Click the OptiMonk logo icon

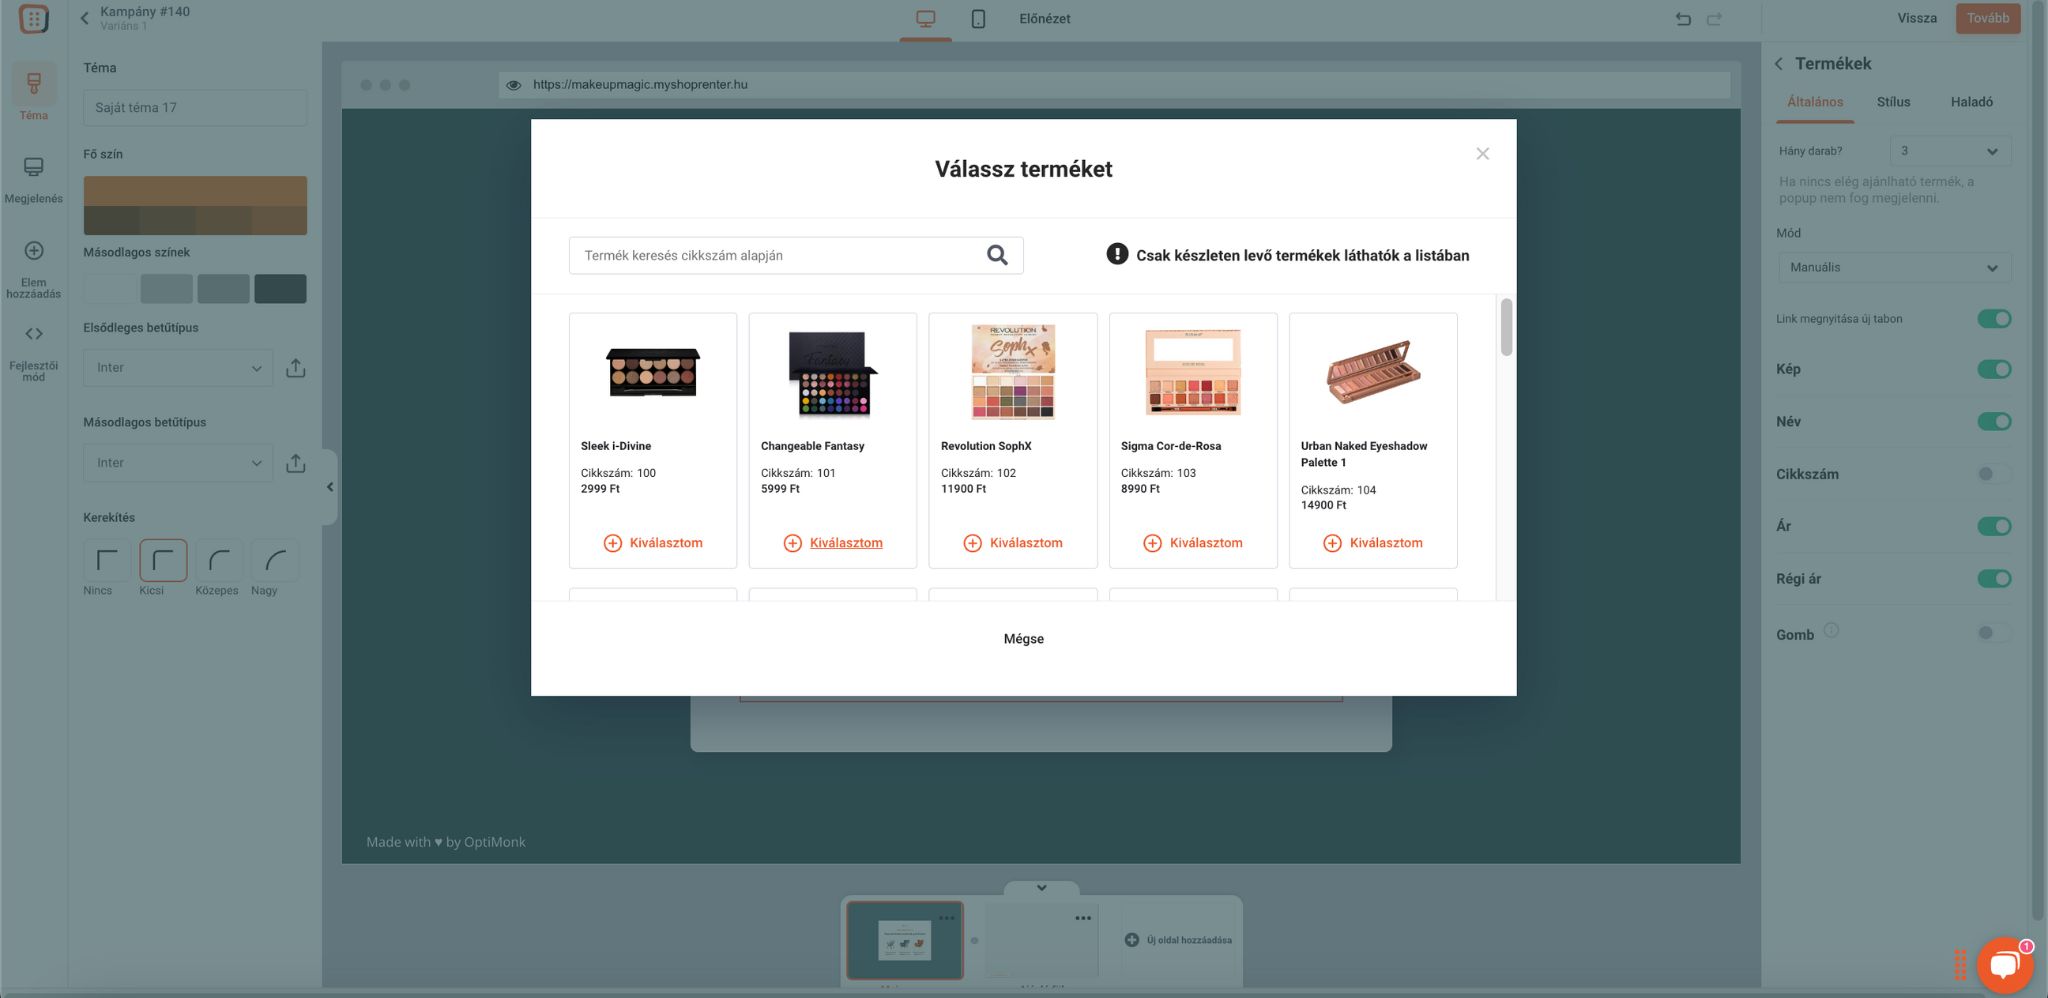coord(33,18)
